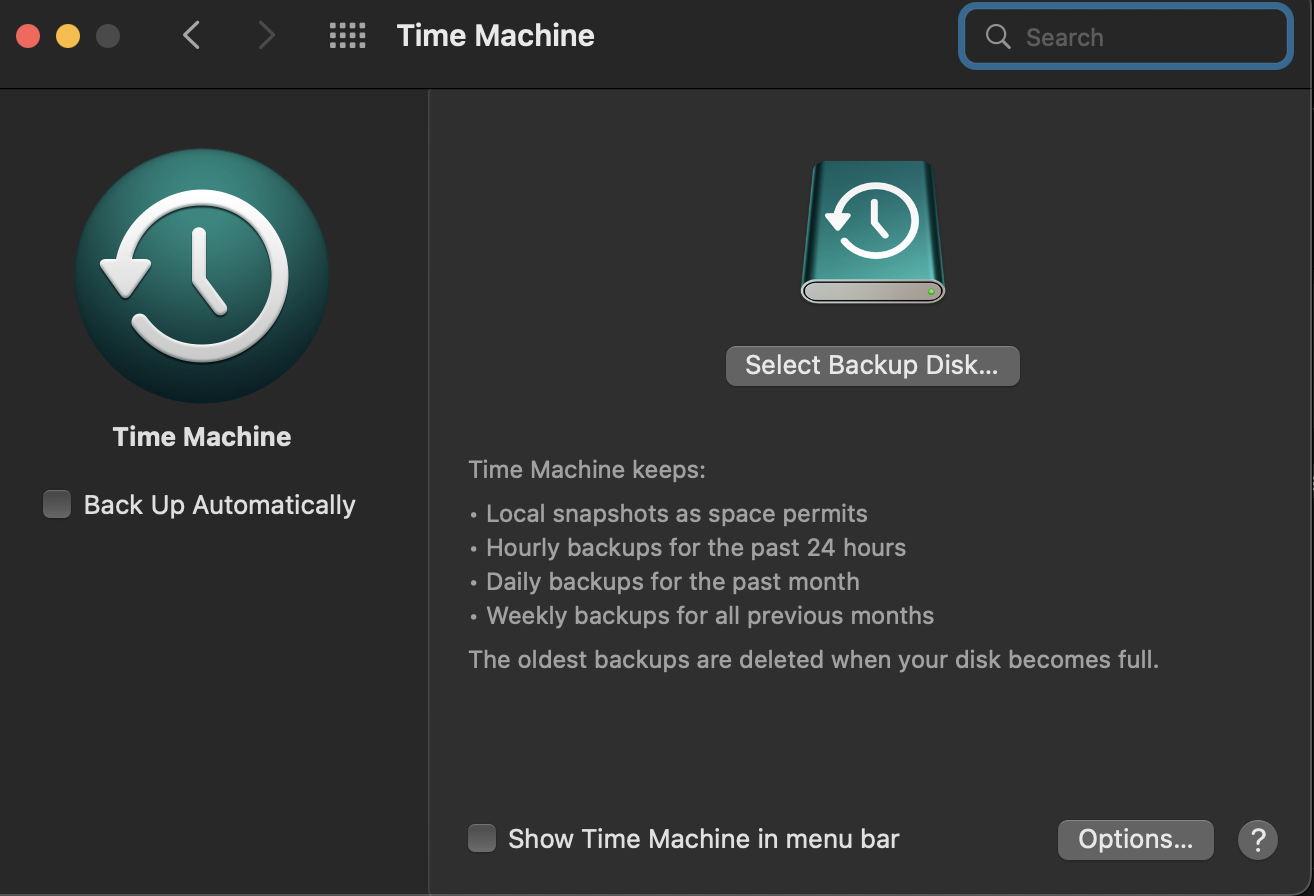Click "Local snapshots as space permits" line
Image resolution: width=1314 pixels, height=896 pixels.
point(677,514)
